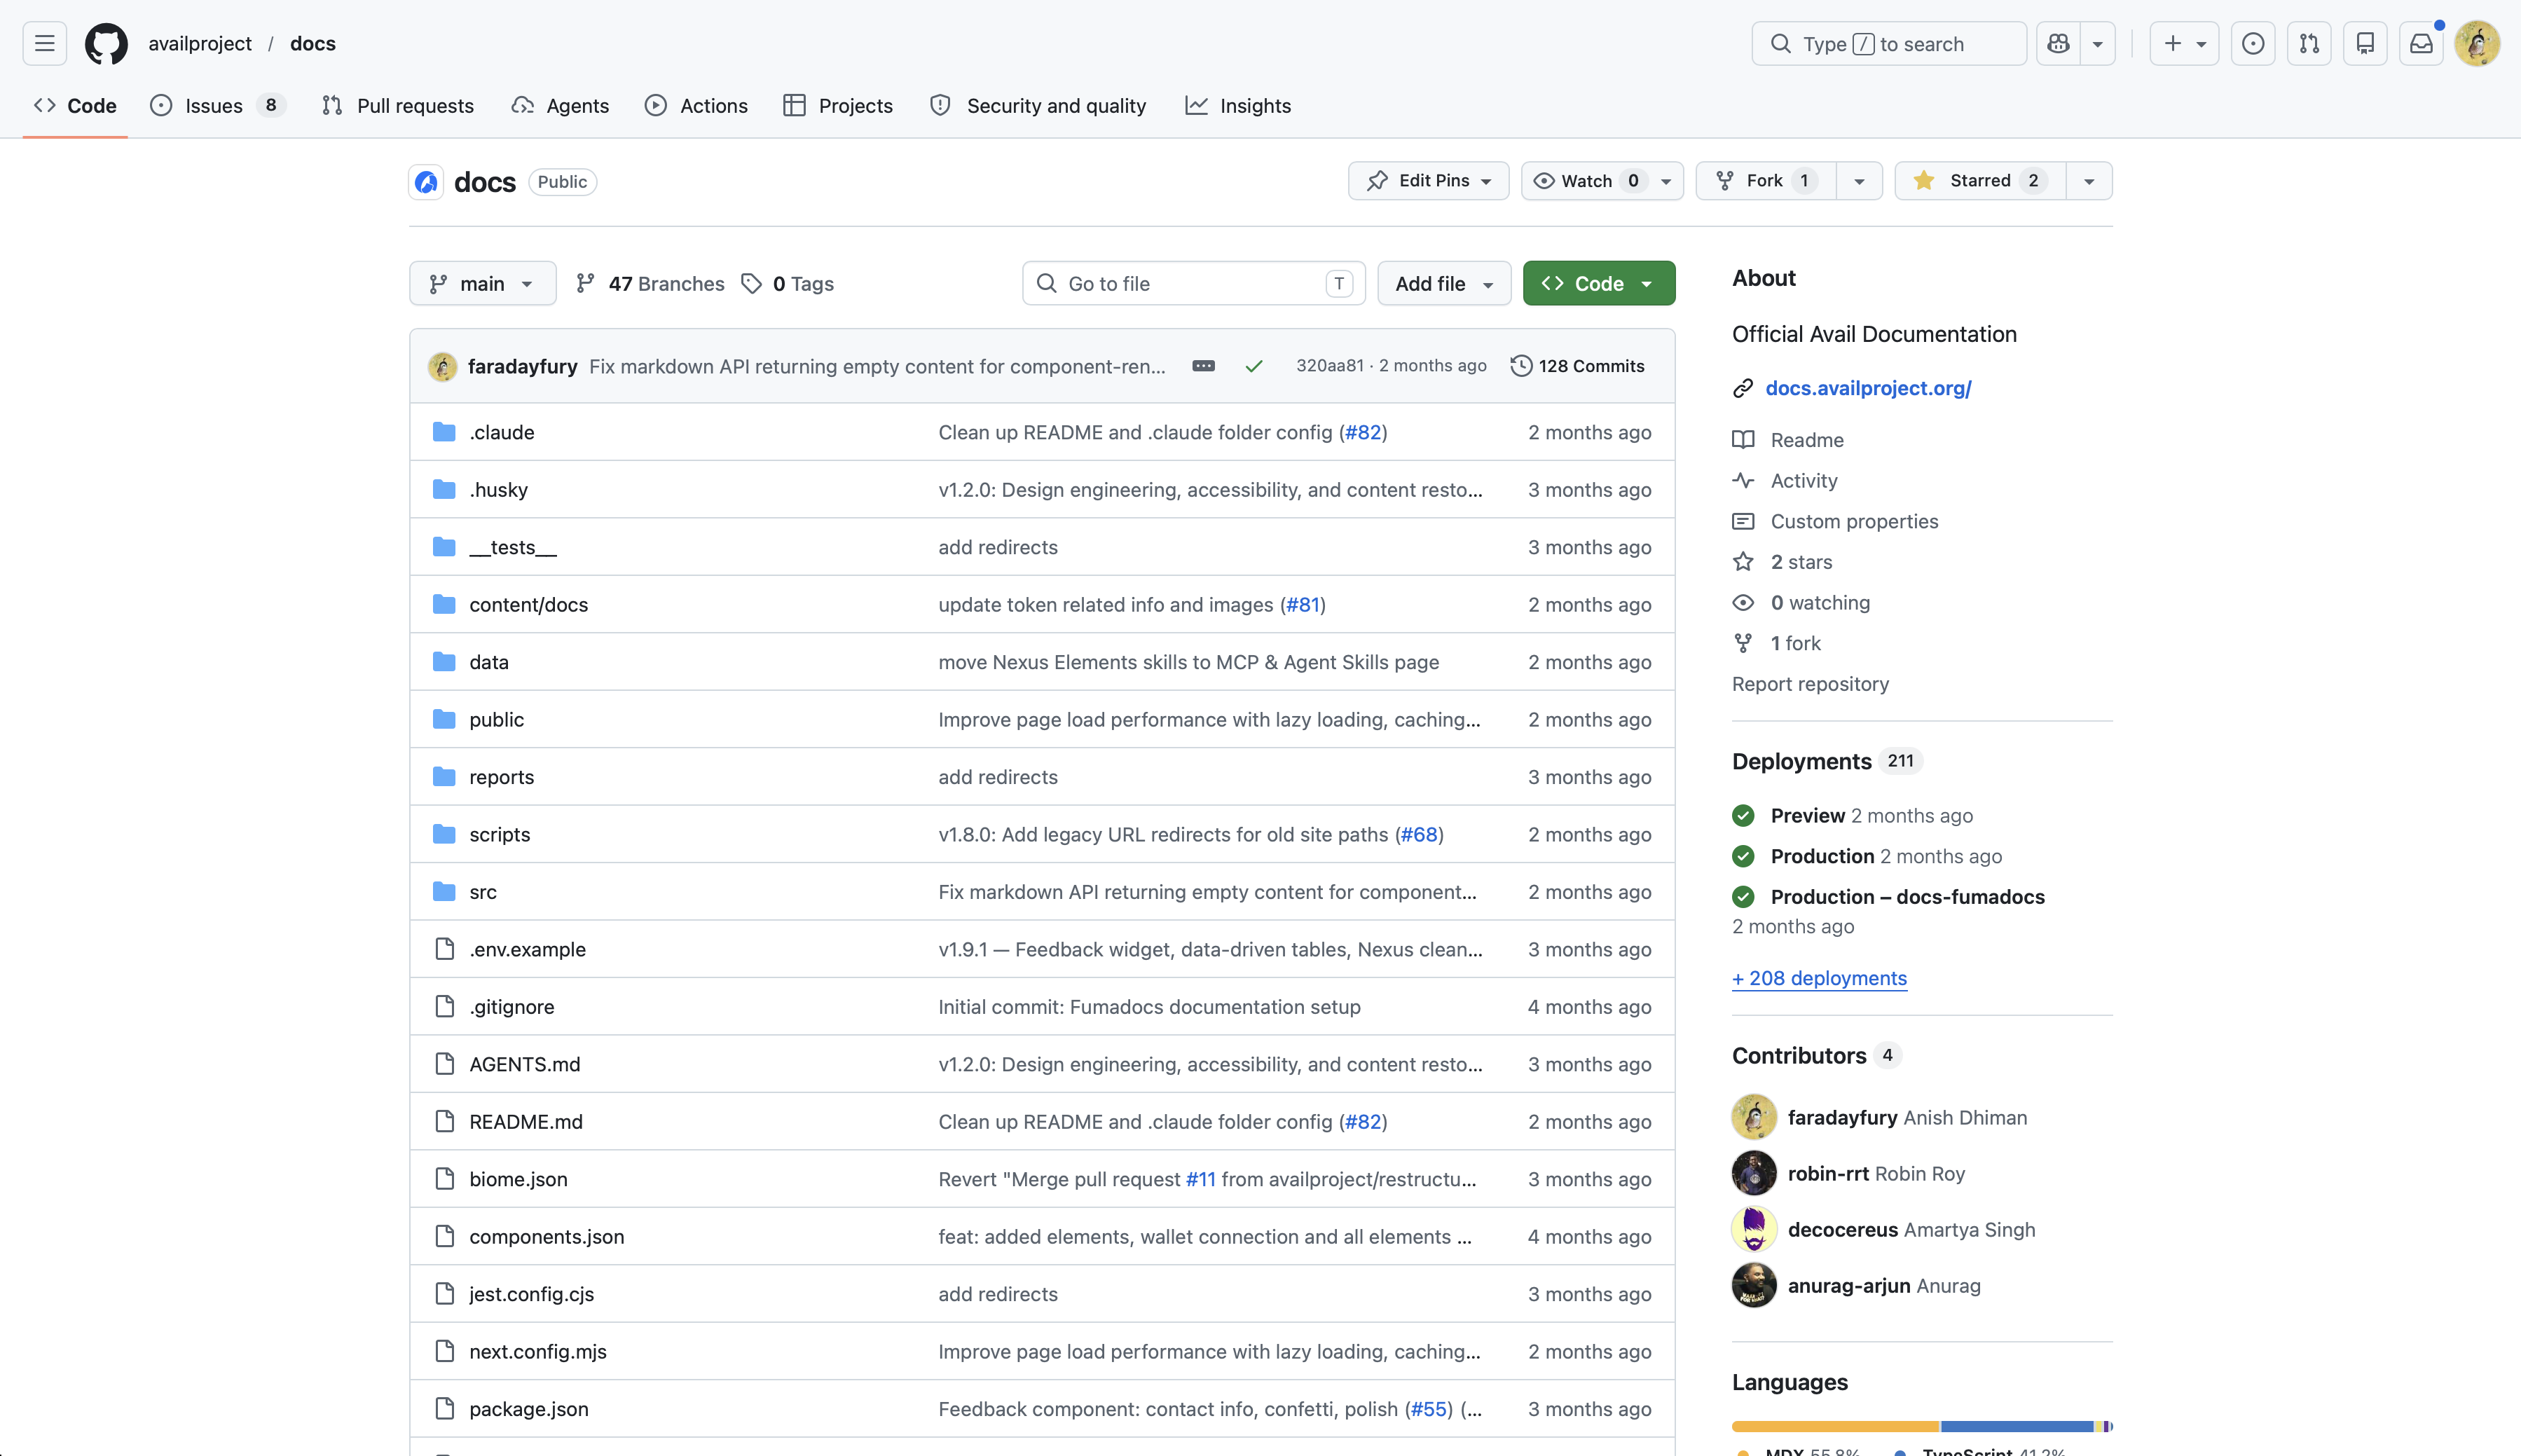Click faradayfury avatar in latest commit

coord(442,367)
